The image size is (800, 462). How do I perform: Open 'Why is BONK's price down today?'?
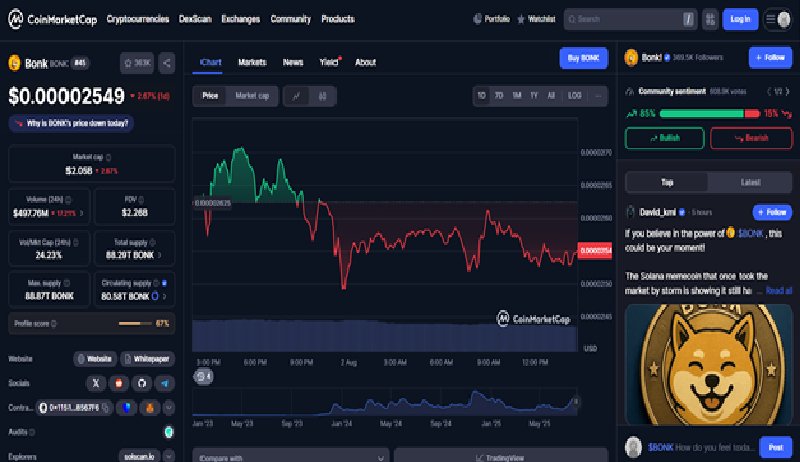pyautogui.click(x=71, y=123)
